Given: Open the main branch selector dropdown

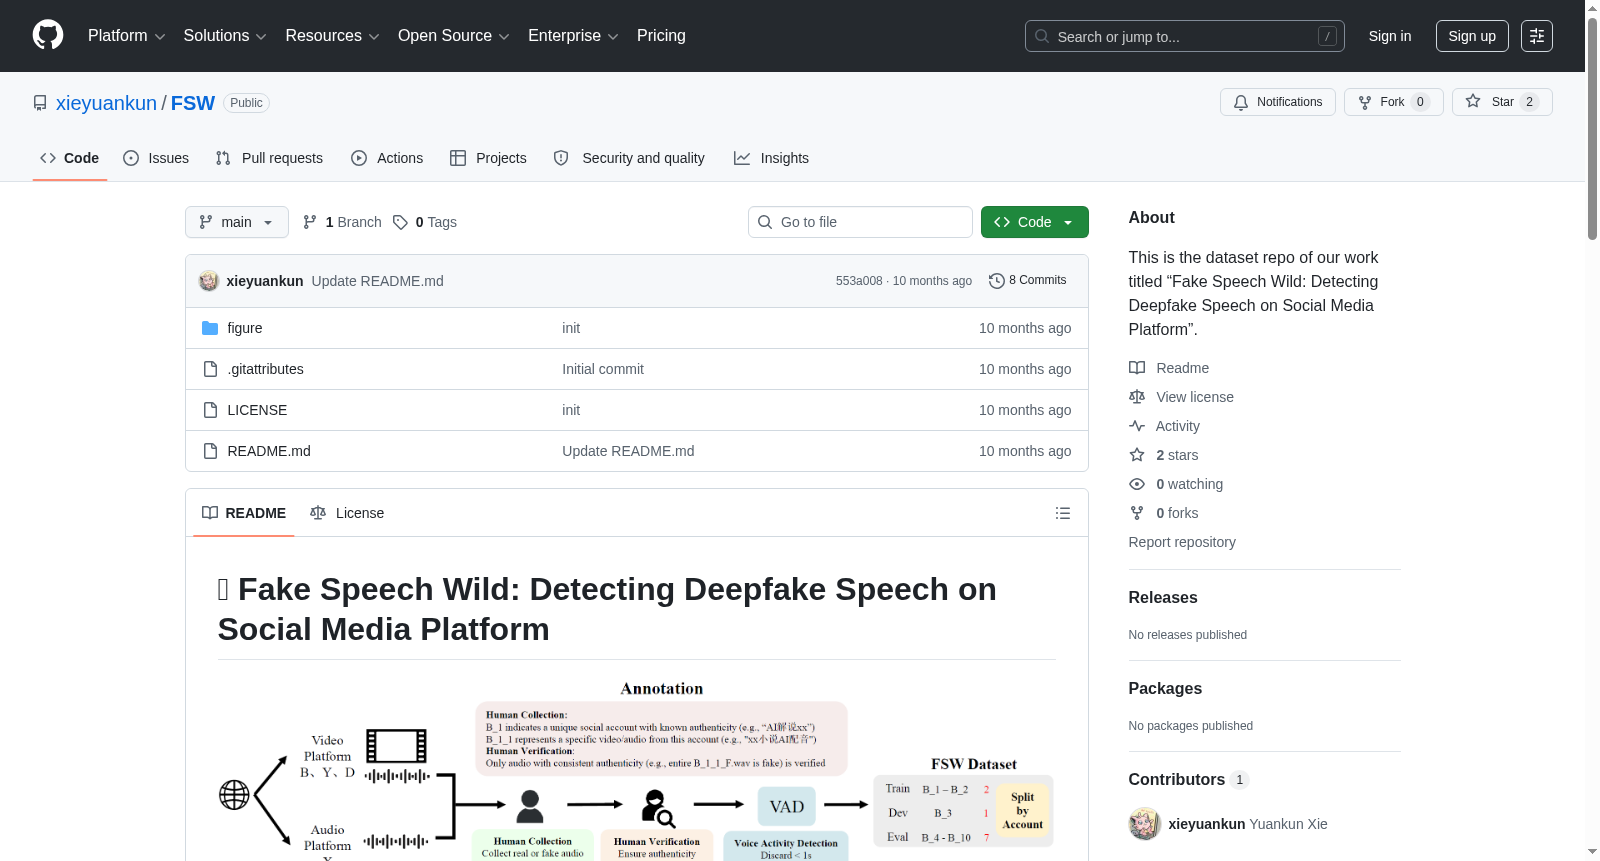Looking at the screenshot, I should 237,222.
